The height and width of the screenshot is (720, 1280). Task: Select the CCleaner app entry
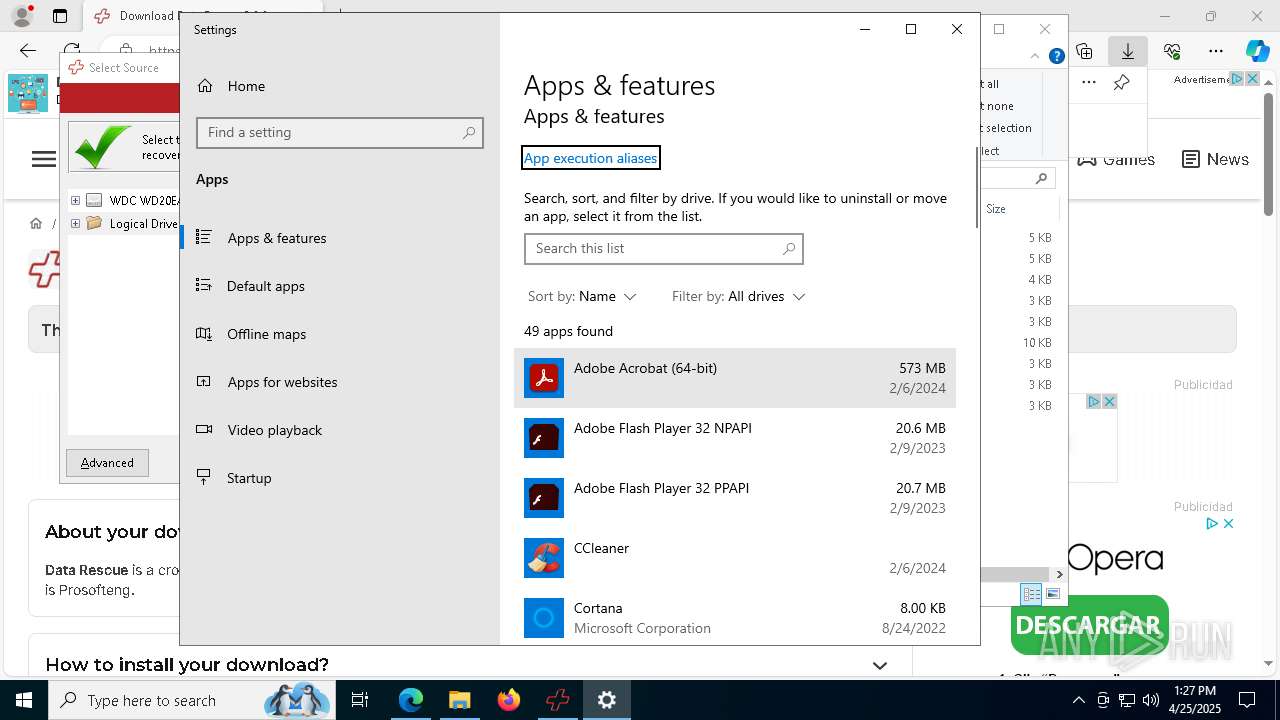pos(735,558)
